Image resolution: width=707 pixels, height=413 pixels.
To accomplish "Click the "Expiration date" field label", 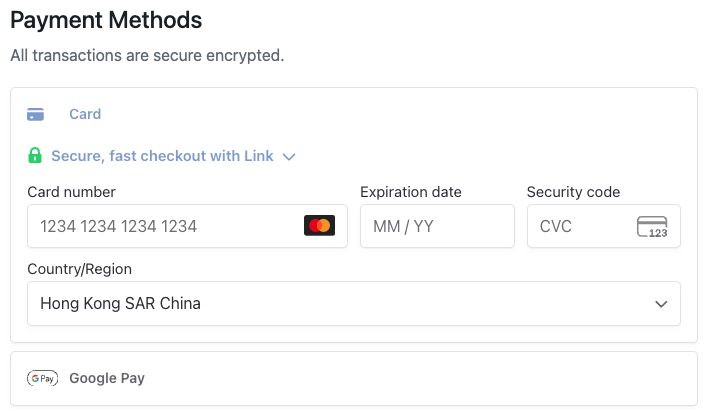I will point(411,192).
